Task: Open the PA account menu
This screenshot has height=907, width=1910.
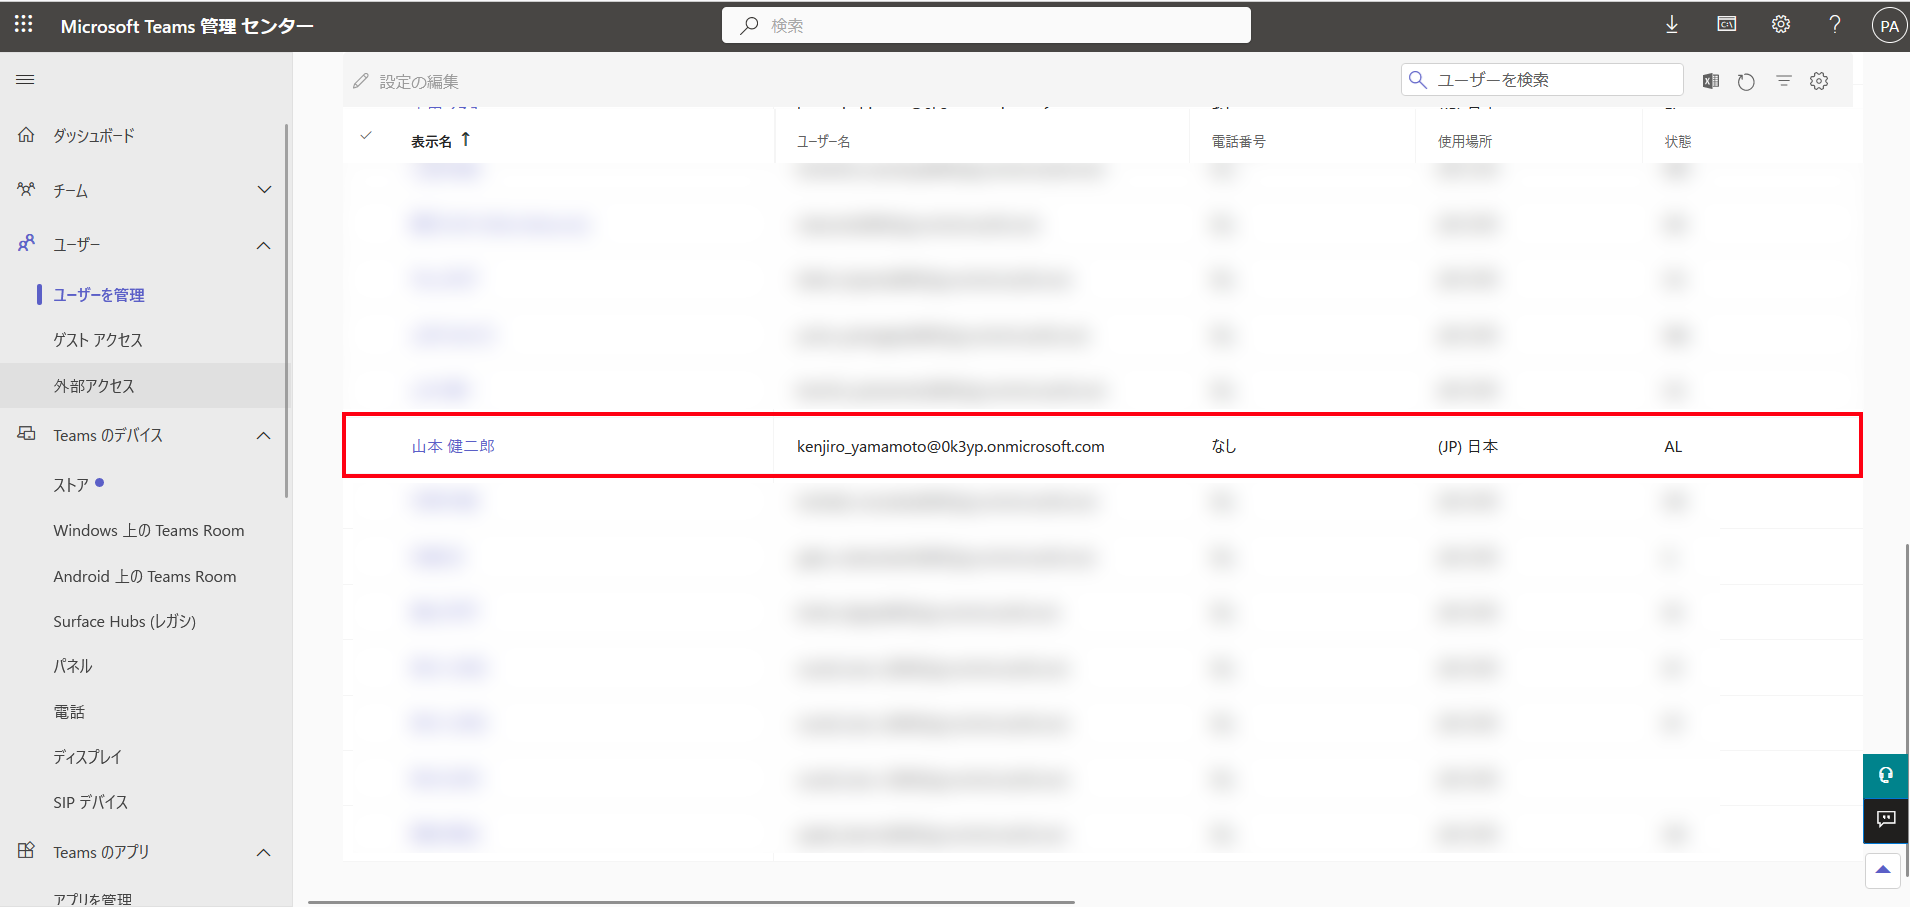Action: 1889,26
